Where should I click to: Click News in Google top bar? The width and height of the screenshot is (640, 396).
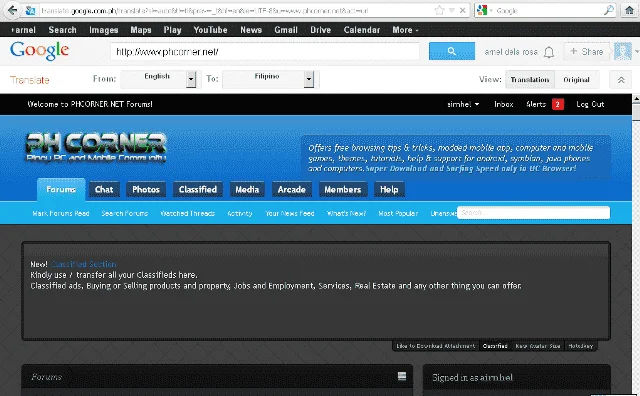click(251, 30)
